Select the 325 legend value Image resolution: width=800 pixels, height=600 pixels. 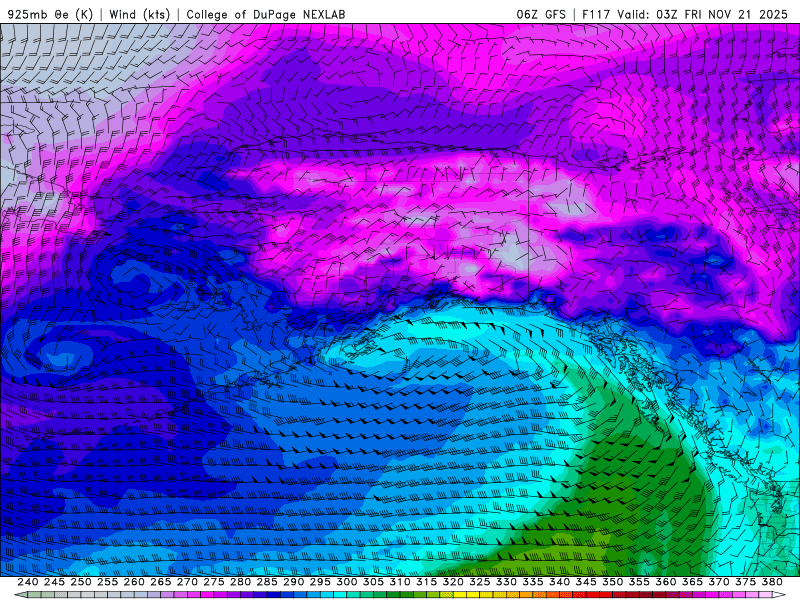(480, 582)
